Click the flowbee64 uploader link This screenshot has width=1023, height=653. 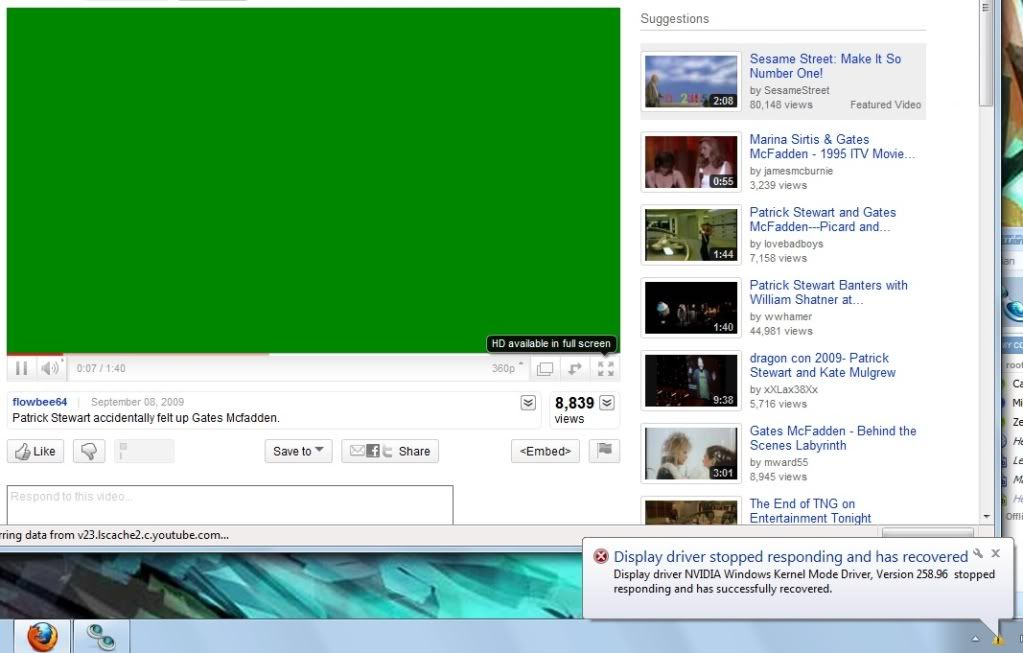point(40,402)
